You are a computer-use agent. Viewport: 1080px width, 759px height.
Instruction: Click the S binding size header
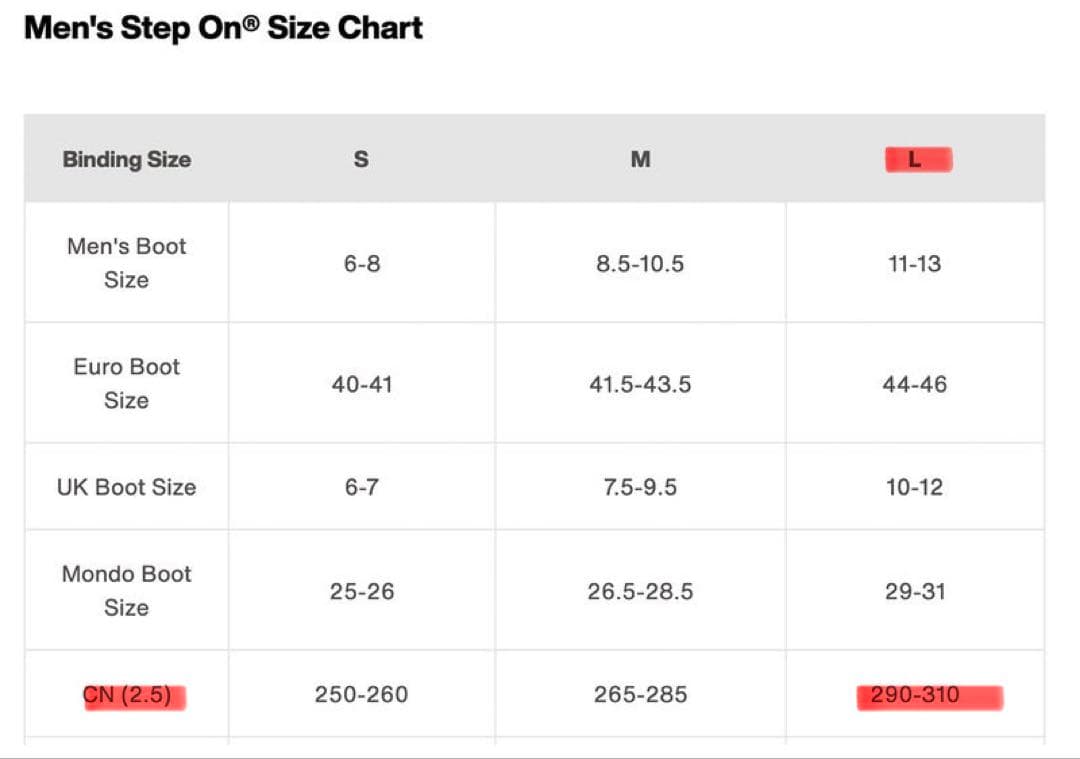361,159
